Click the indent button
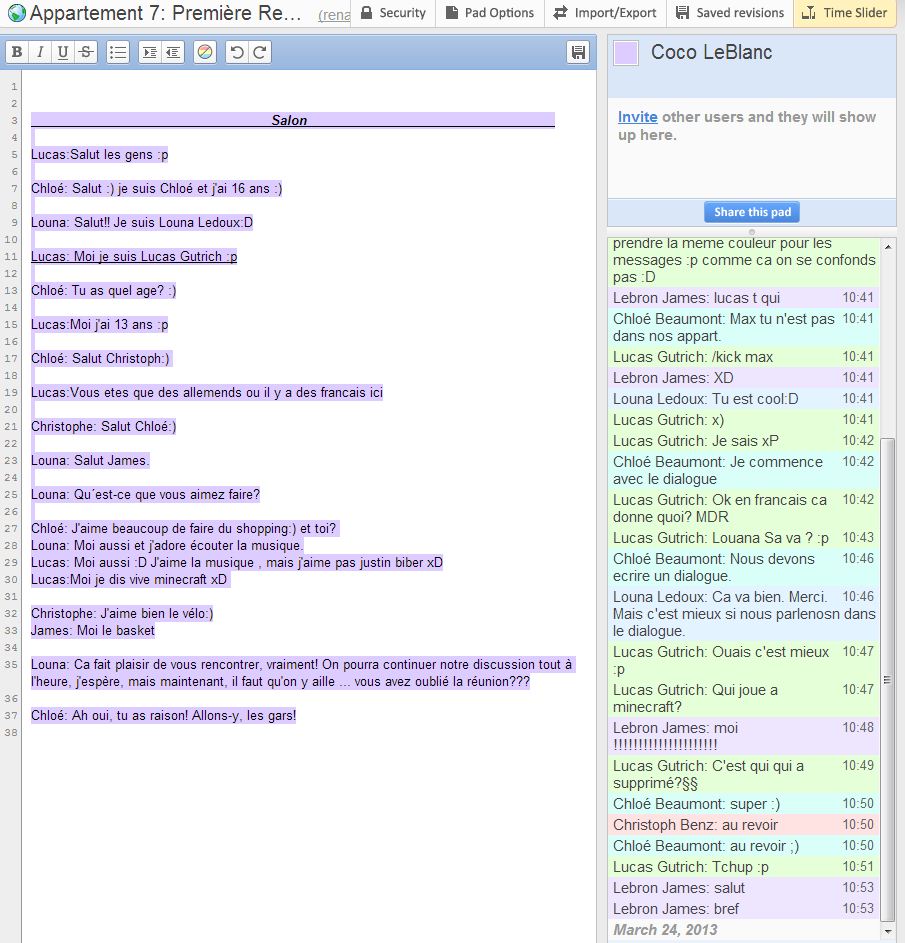 150,53
